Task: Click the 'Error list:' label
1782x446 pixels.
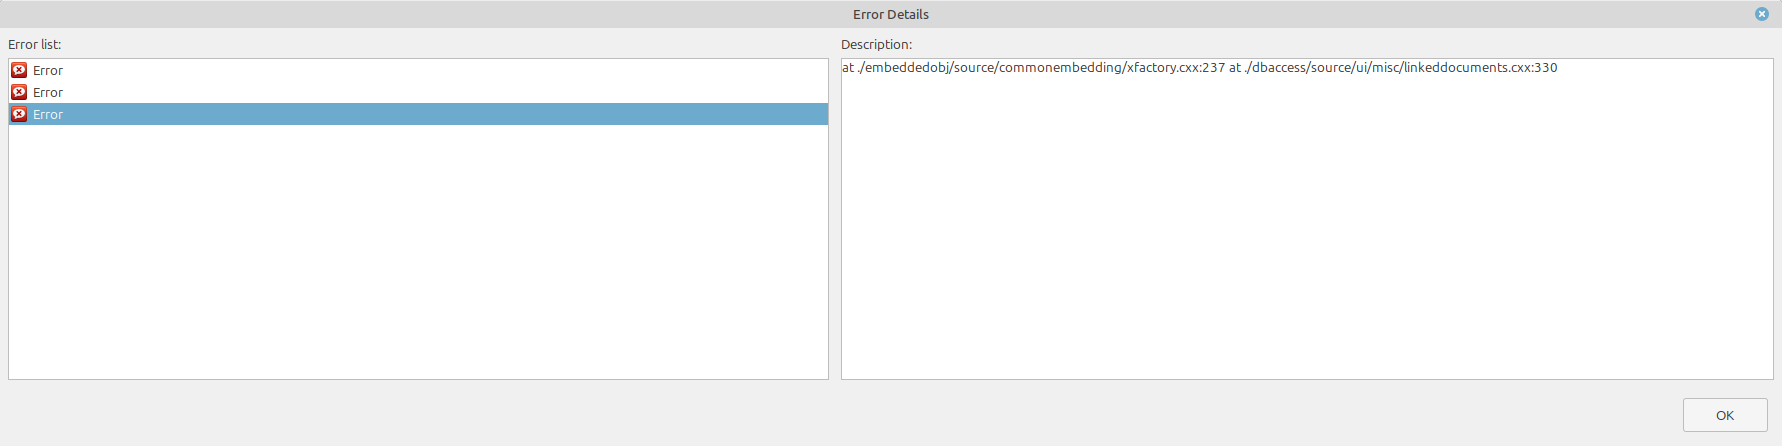Action: (x=35, y=44)
